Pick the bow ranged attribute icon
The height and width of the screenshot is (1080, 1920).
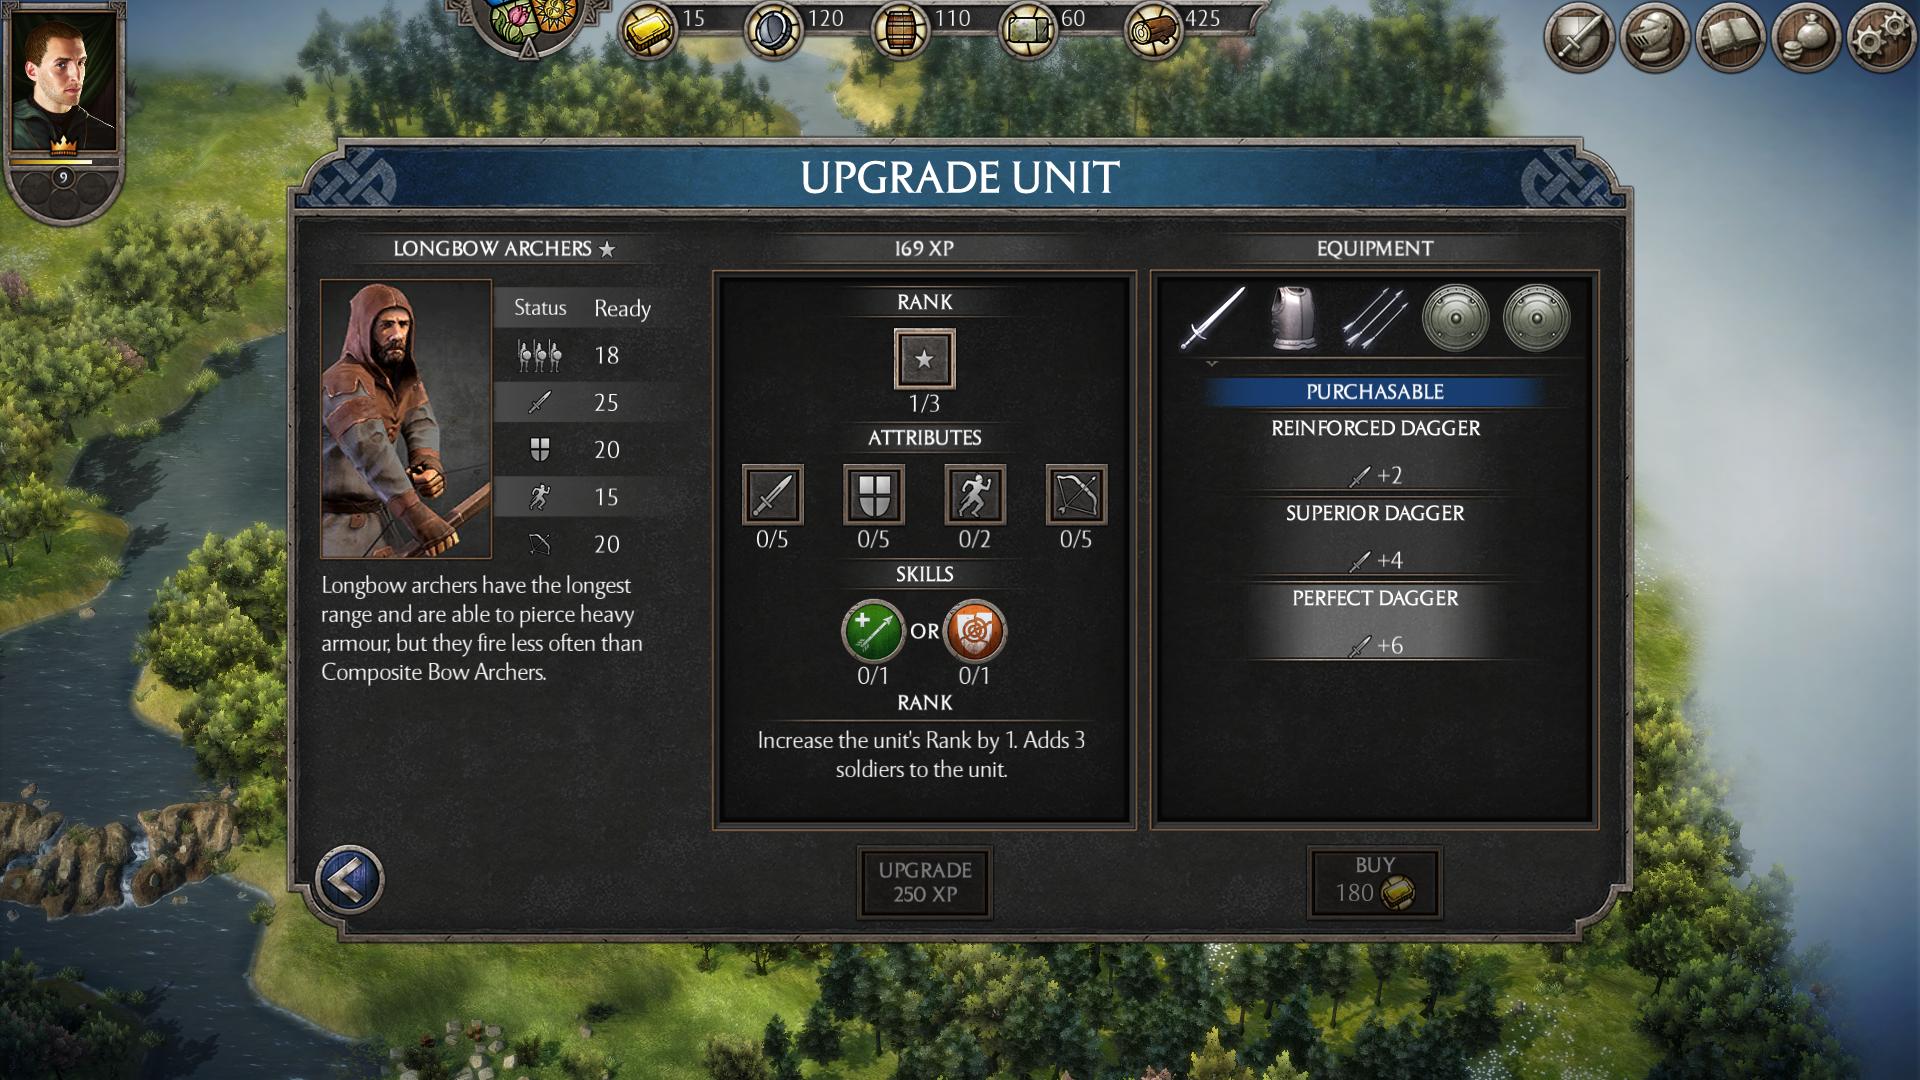1076,494
